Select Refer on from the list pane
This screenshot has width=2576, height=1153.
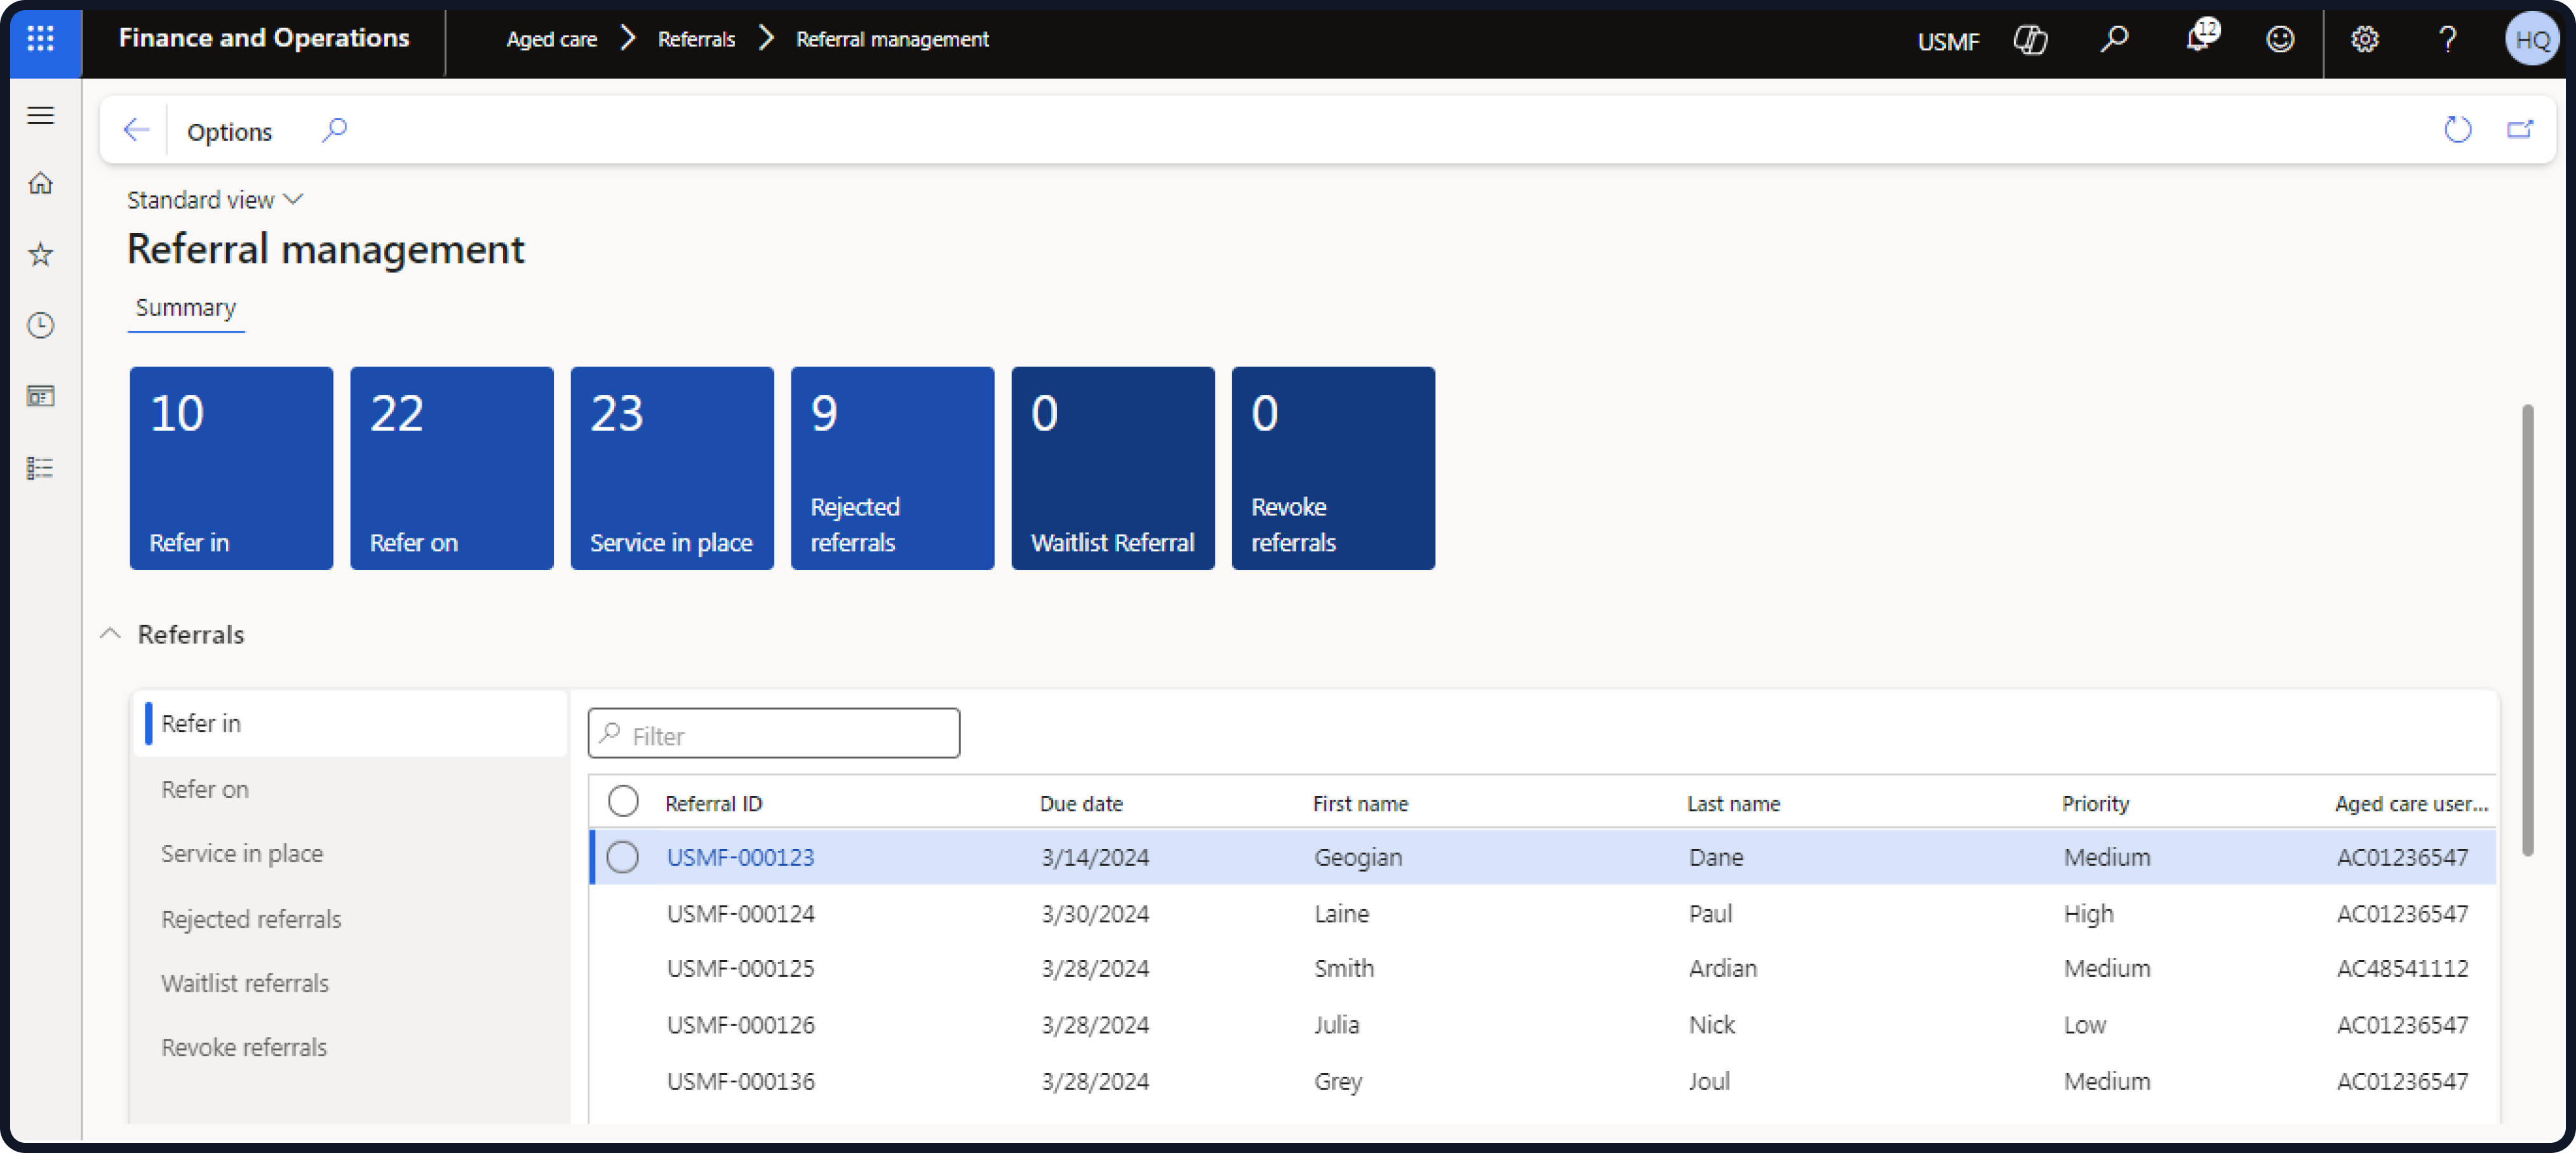point(351,789)
